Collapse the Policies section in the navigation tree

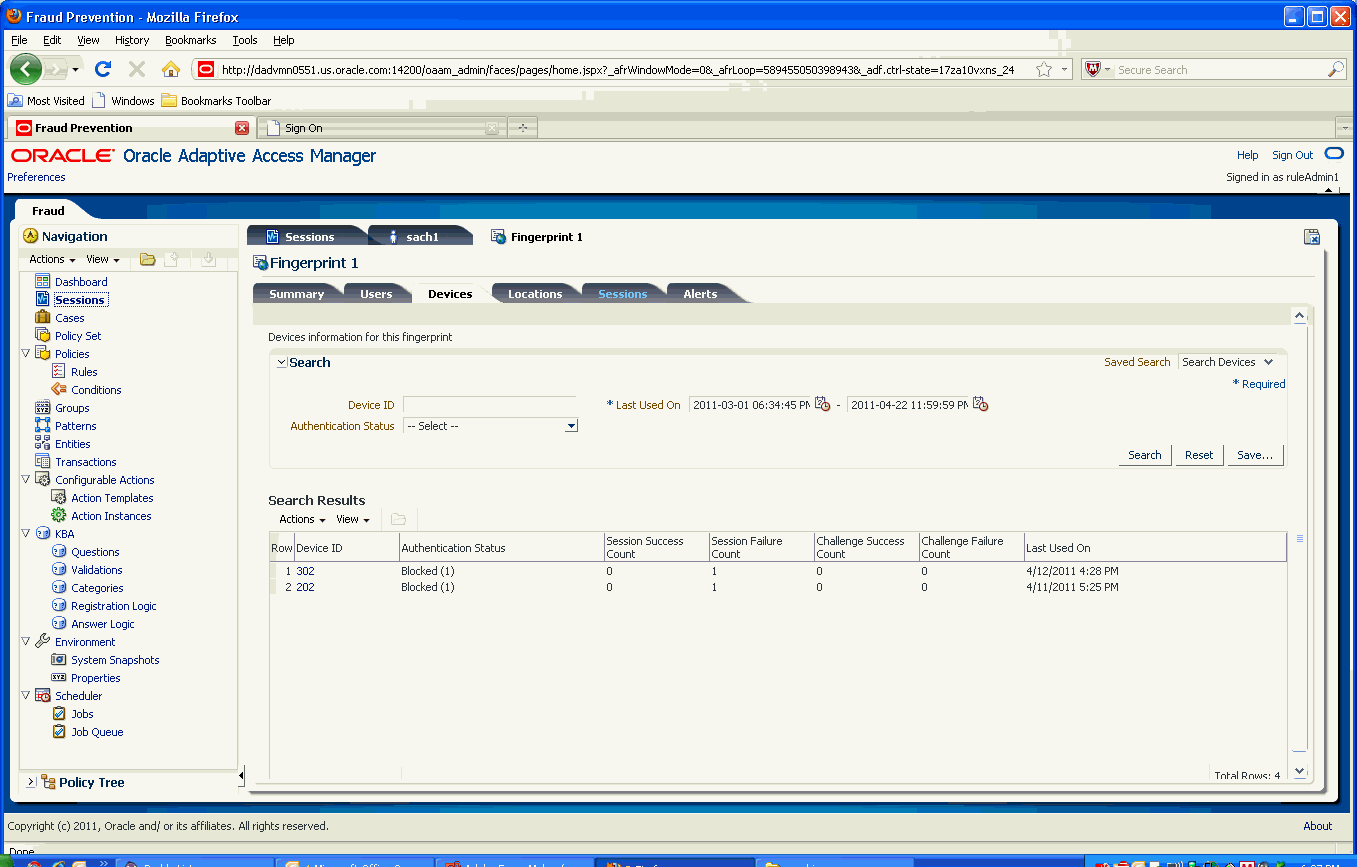tap(26, 353)
